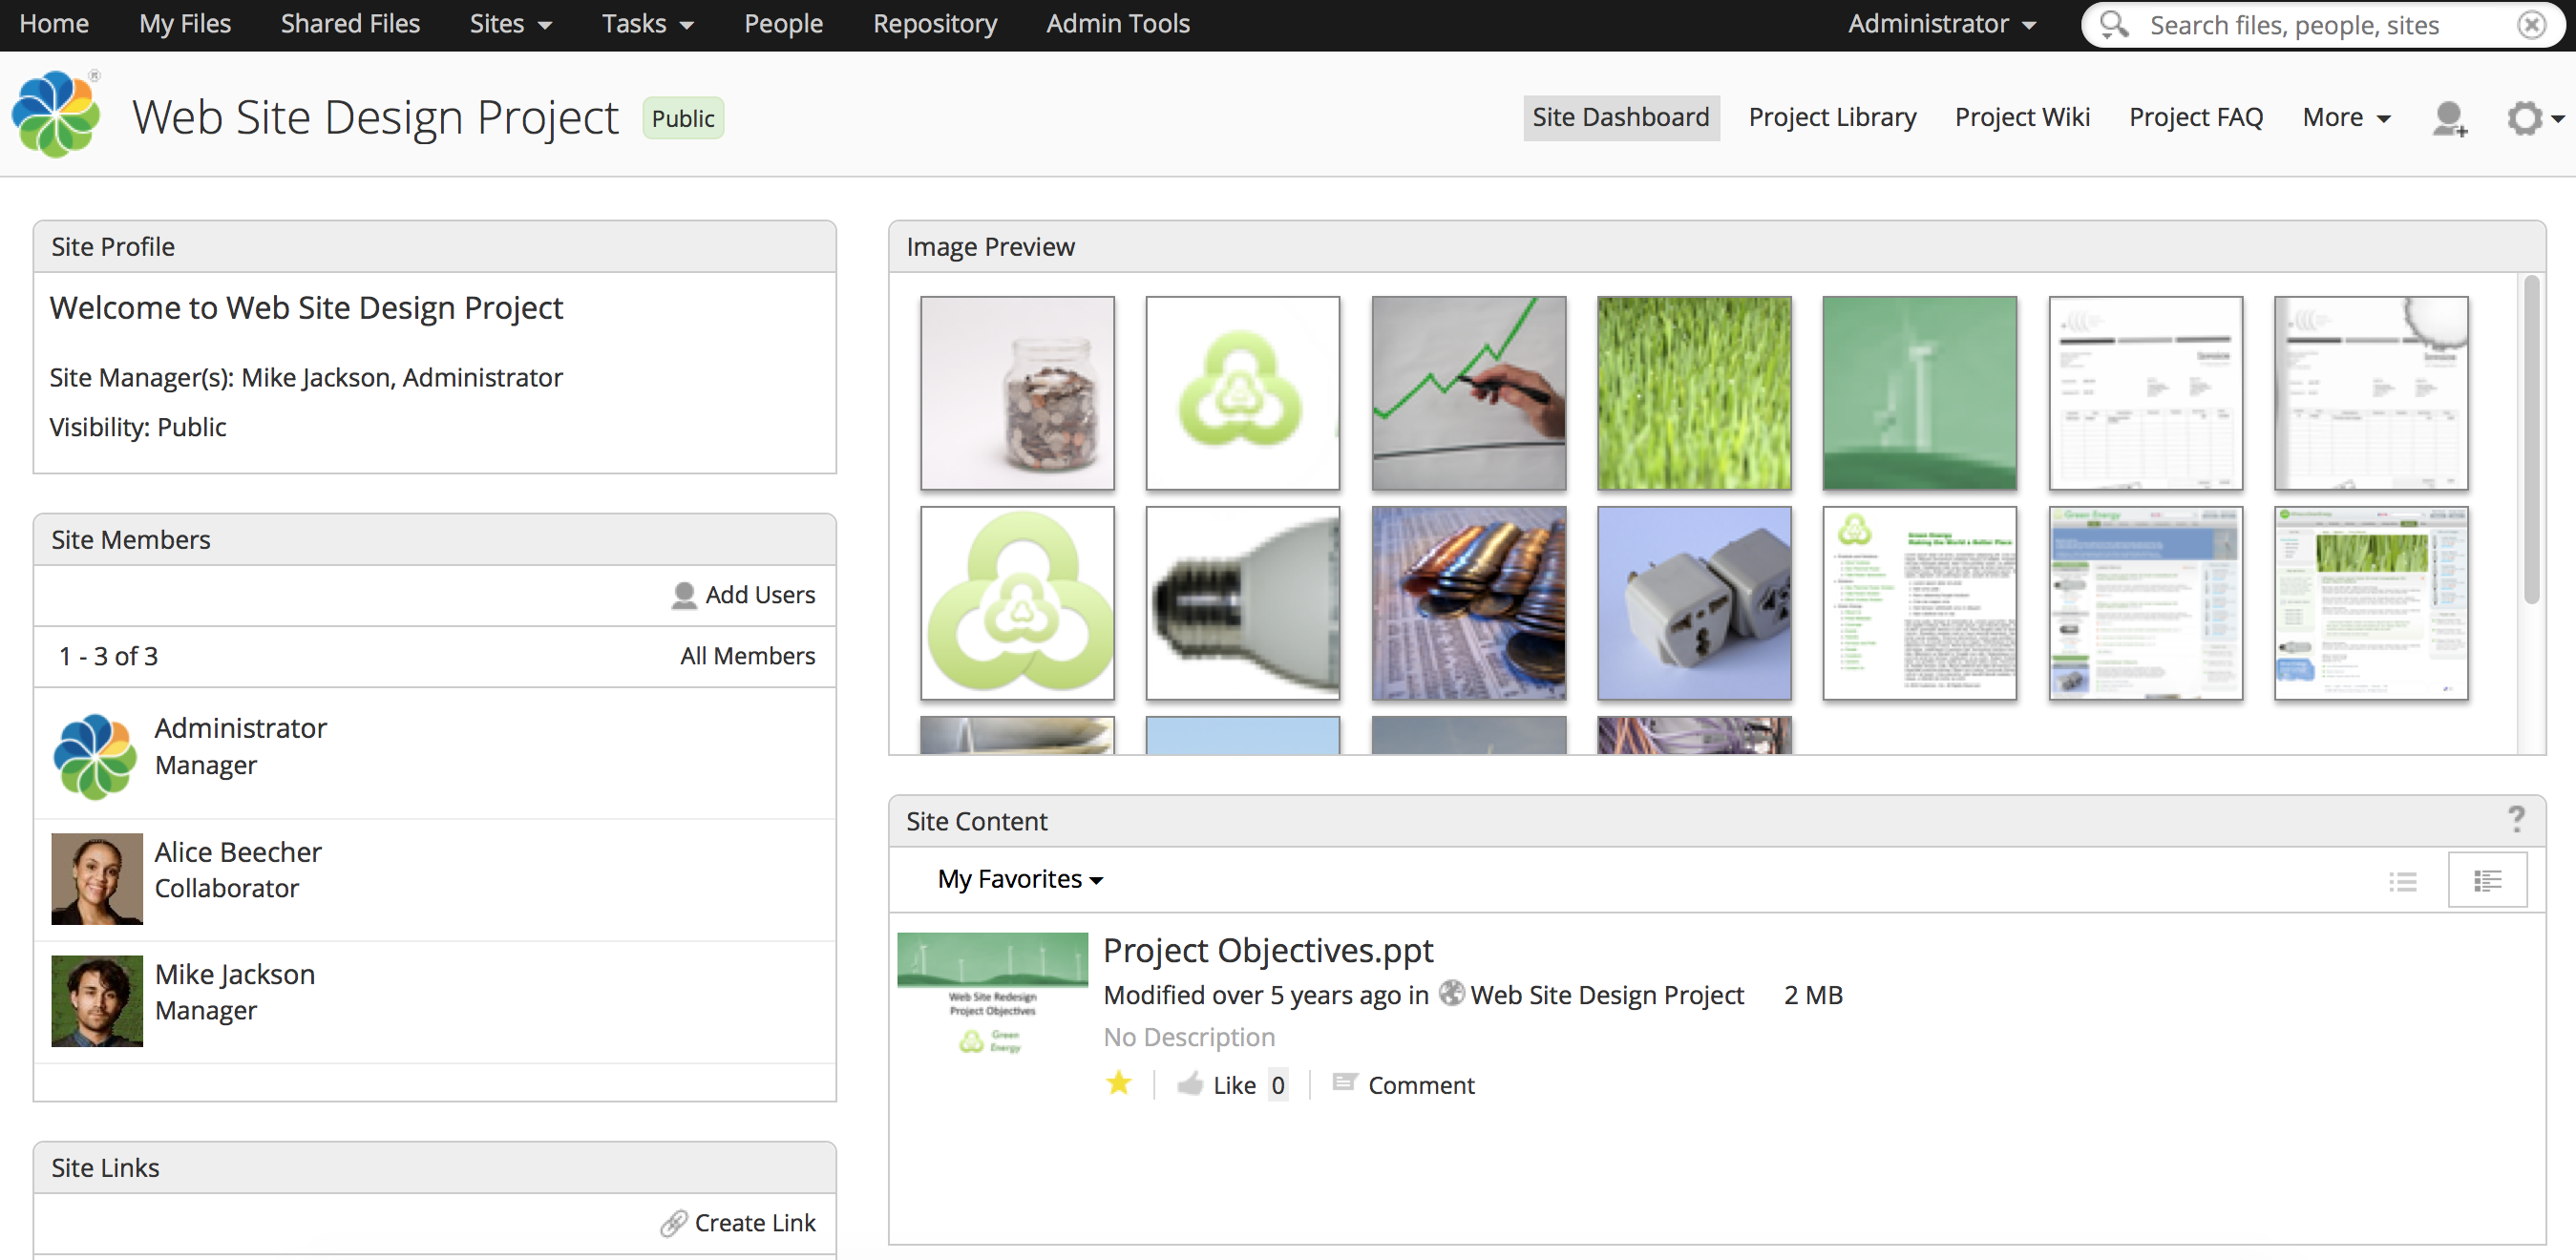Expand the Administrator user menu
This screenshot has height=1260, width=2576.
coord(1940,24)
